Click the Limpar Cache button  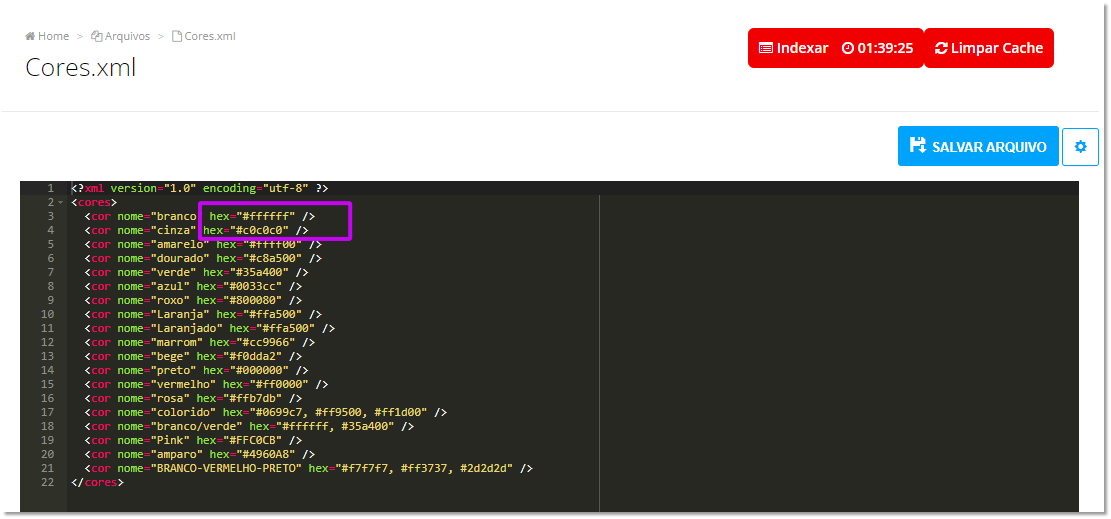[989, 48]
